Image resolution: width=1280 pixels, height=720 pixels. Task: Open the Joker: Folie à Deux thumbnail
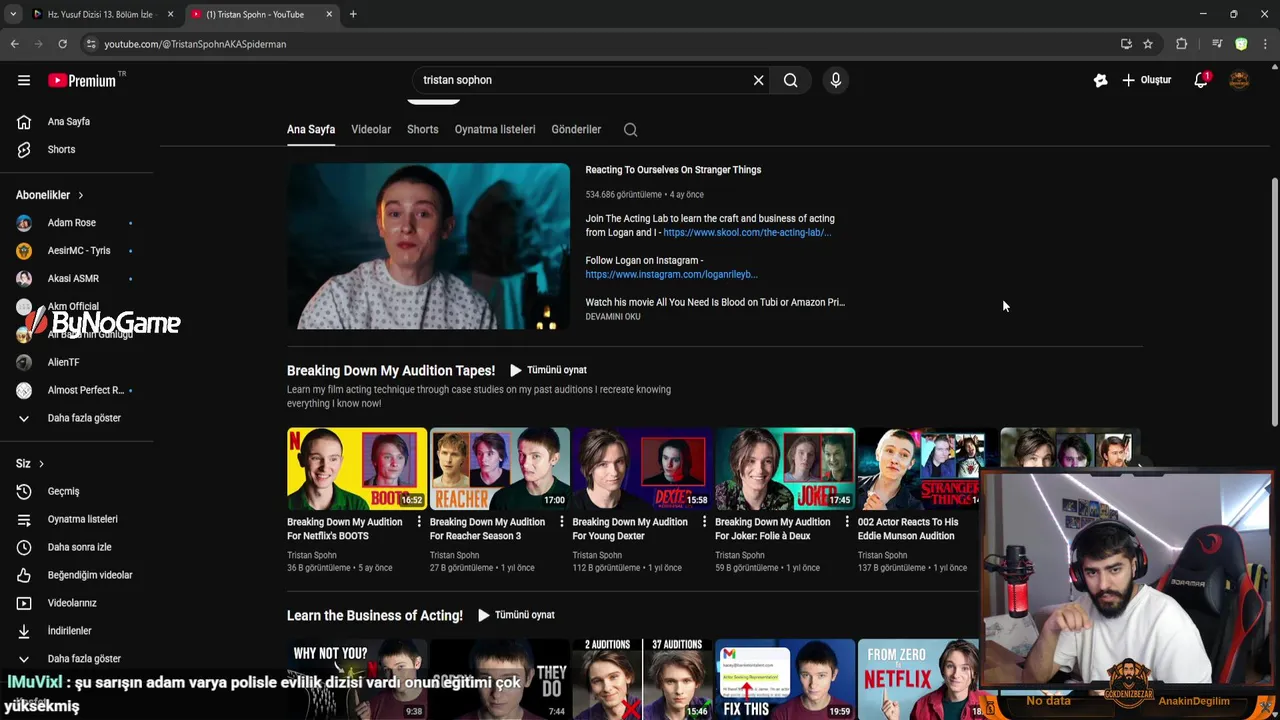[785, 468]
